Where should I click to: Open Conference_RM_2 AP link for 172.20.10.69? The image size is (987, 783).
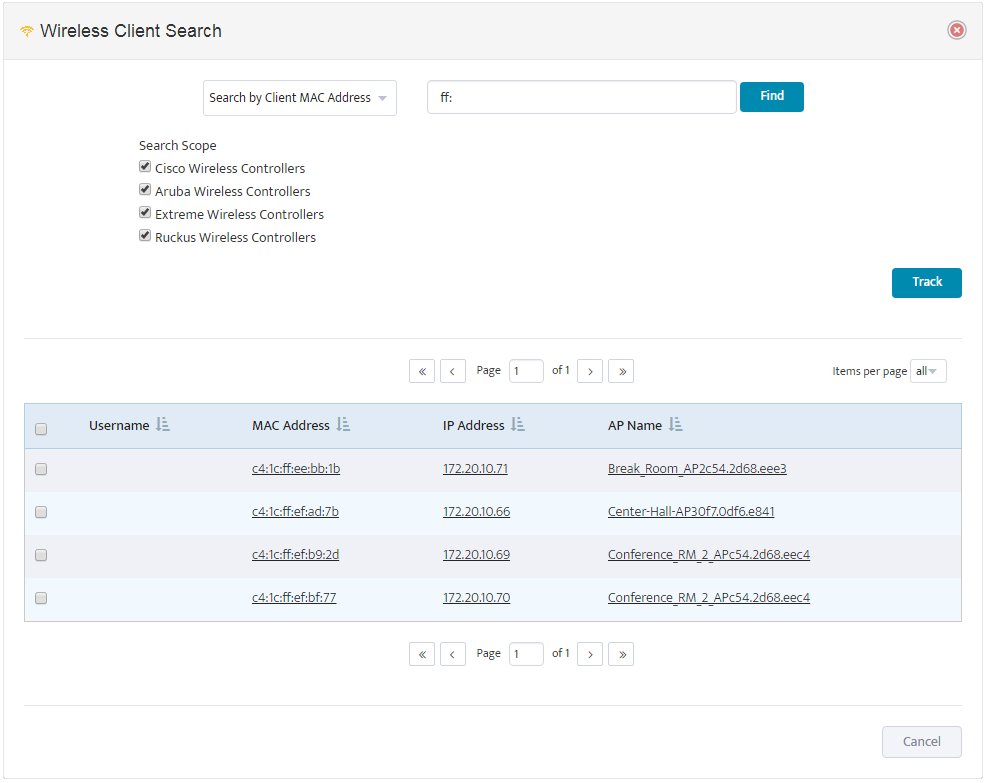point(709,555)
